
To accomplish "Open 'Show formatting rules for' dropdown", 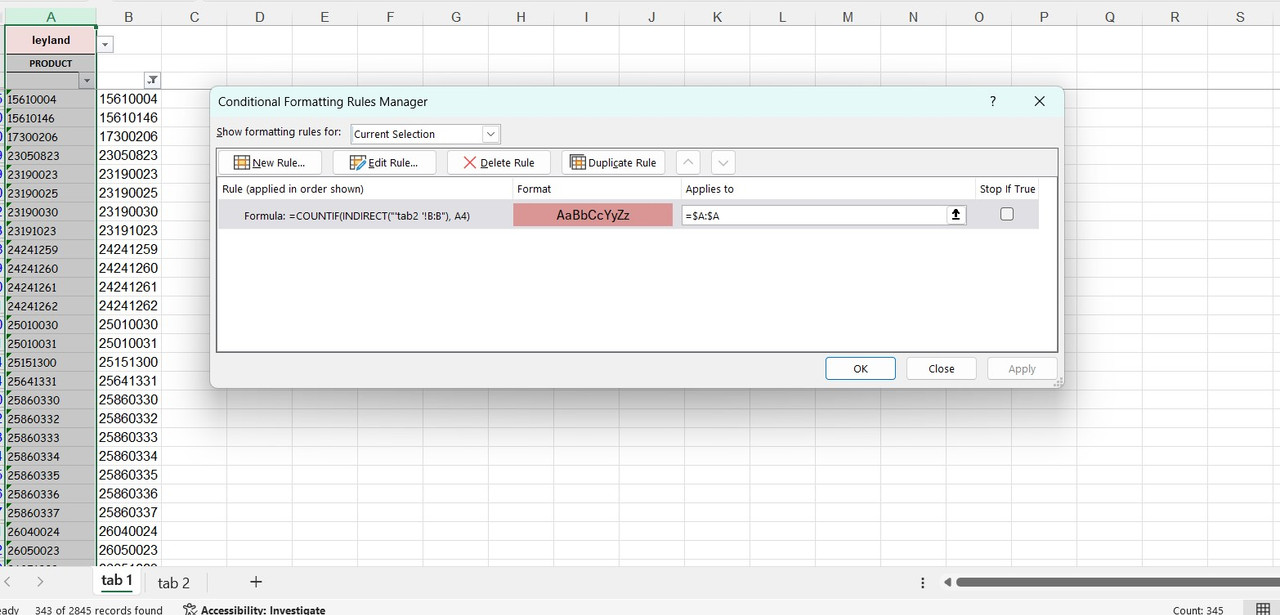I will (x=490, y=134).
